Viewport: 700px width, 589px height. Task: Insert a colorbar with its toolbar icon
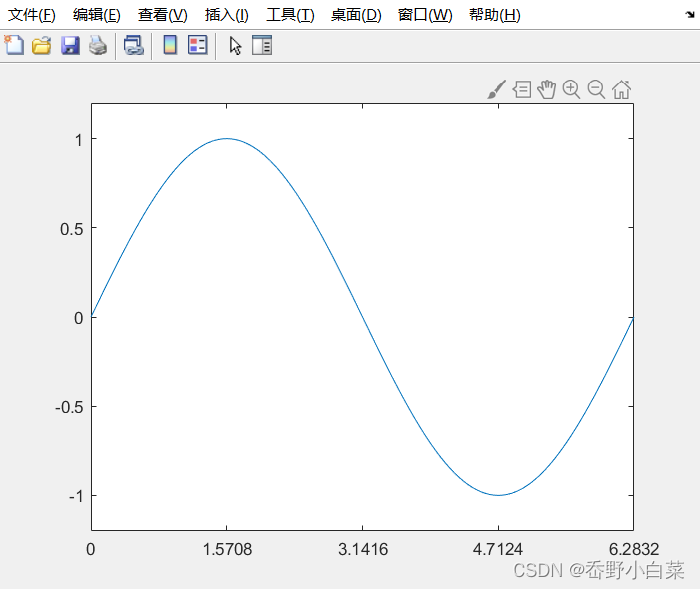pyautogui.click(x=170, y=45)
